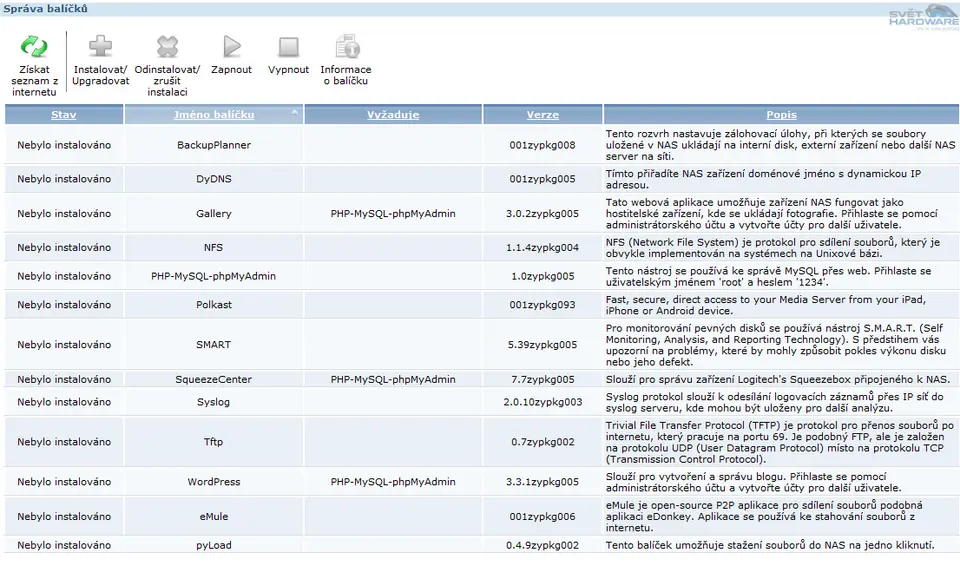
Task: Toggle the sort arrow in Jméno balíčku header
Action: (x=295, y=112)
